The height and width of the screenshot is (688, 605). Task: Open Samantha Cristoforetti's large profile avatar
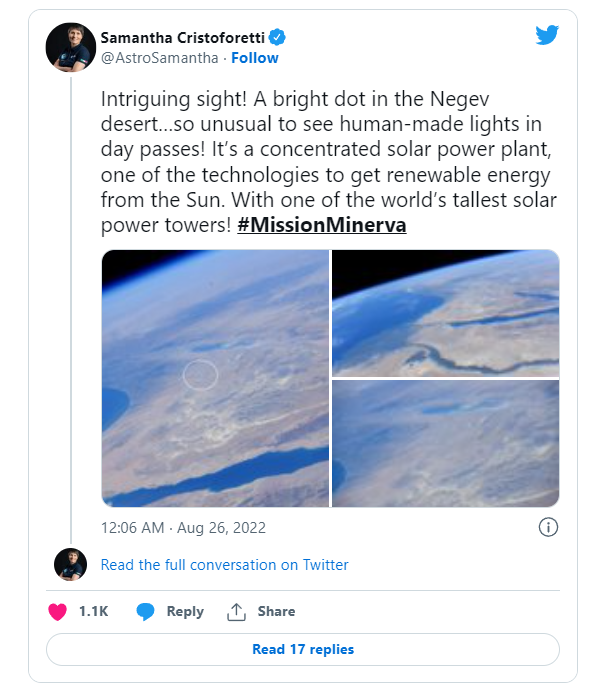[x=71, y=47]
